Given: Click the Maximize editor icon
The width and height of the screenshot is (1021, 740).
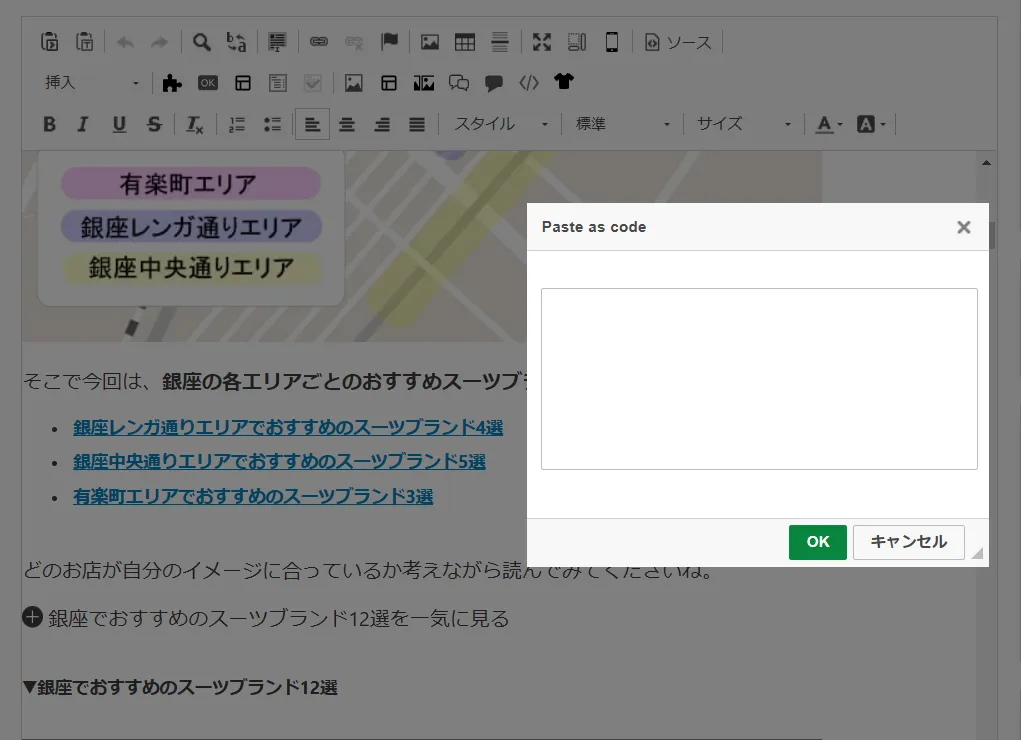Looking at the screenshot, I should tap(542, 42).
